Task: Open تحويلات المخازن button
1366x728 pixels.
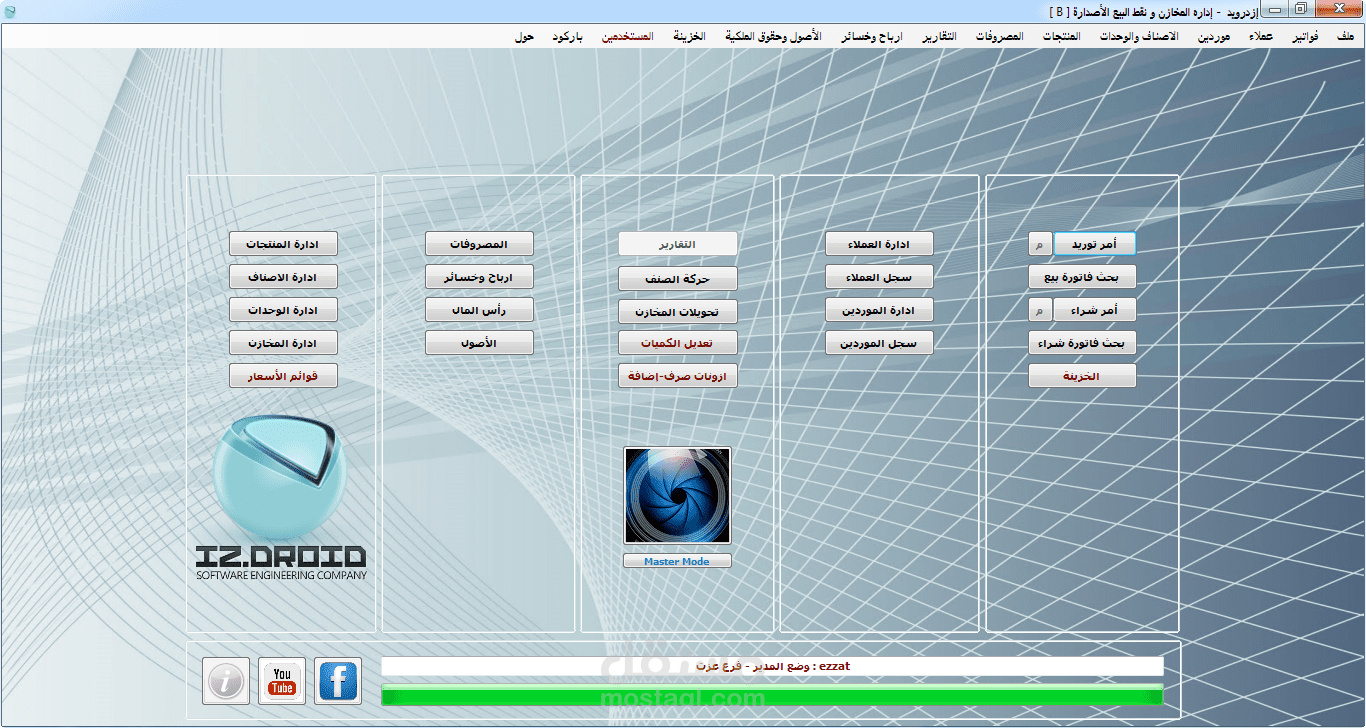Action: tap(677, 312)
